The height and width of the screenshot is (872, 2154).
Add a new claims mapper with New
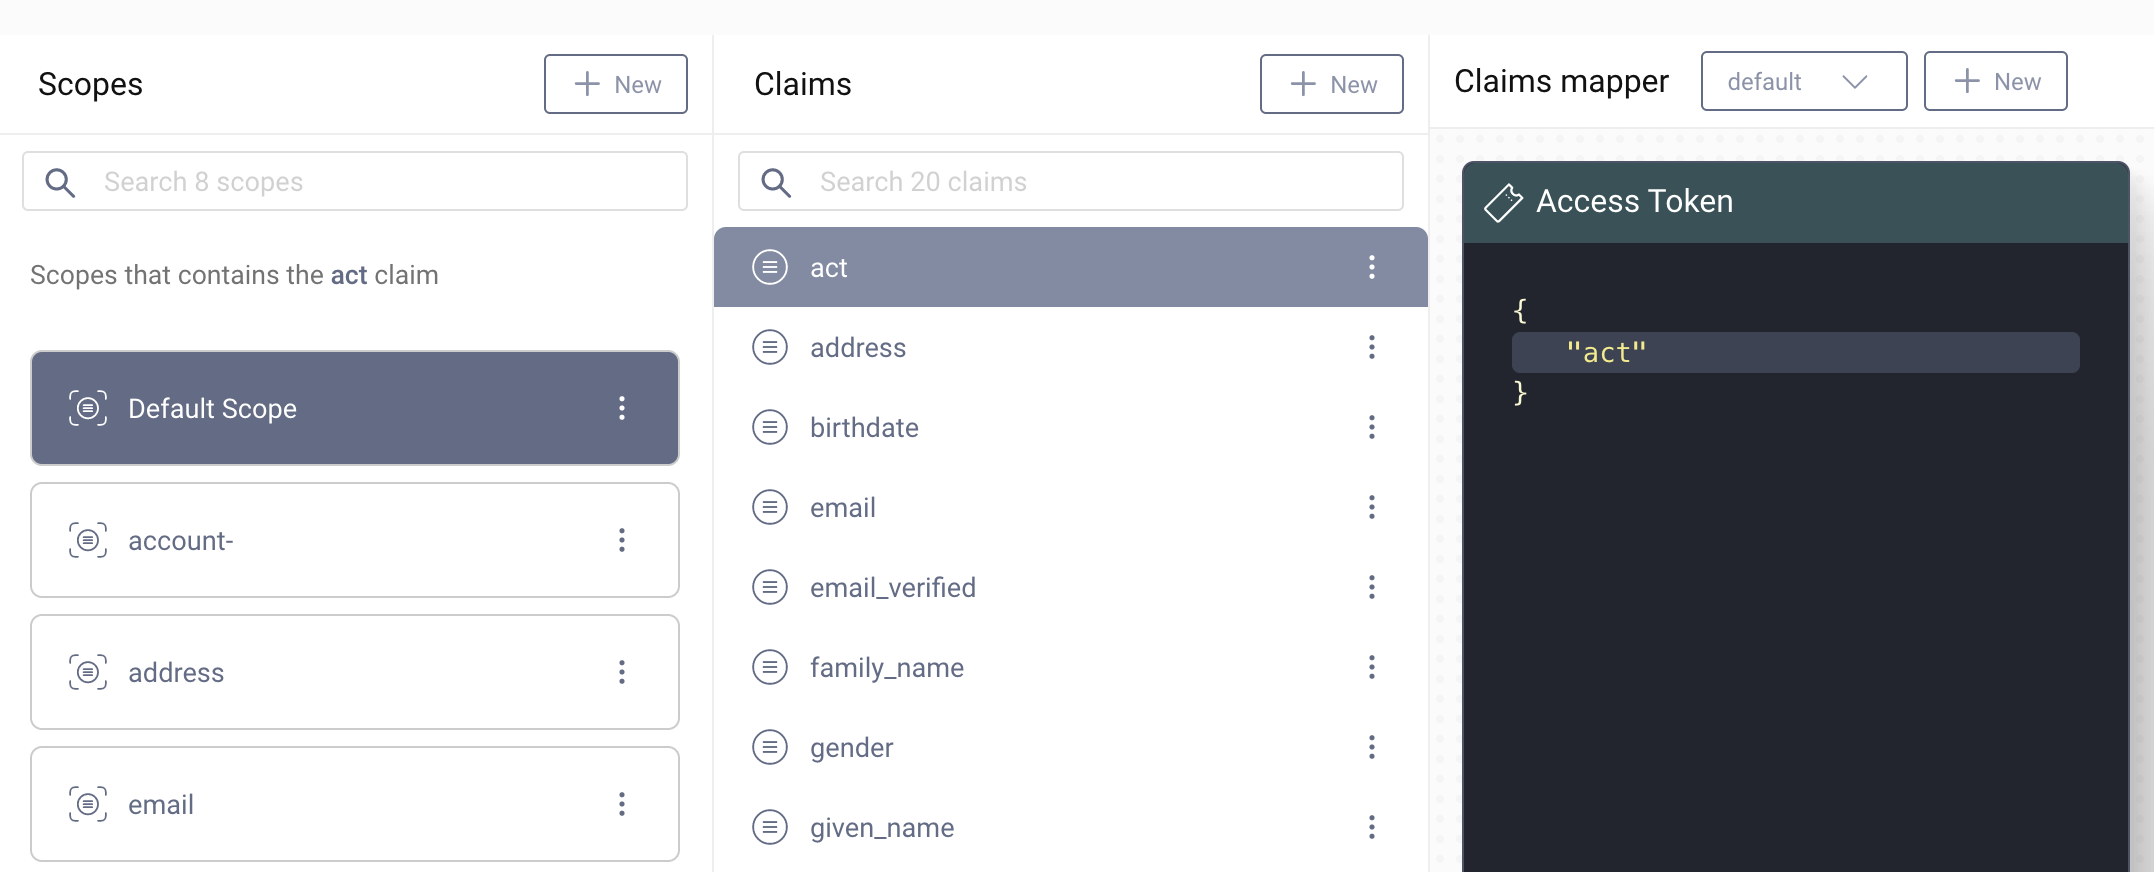[x=1996, y=81]
